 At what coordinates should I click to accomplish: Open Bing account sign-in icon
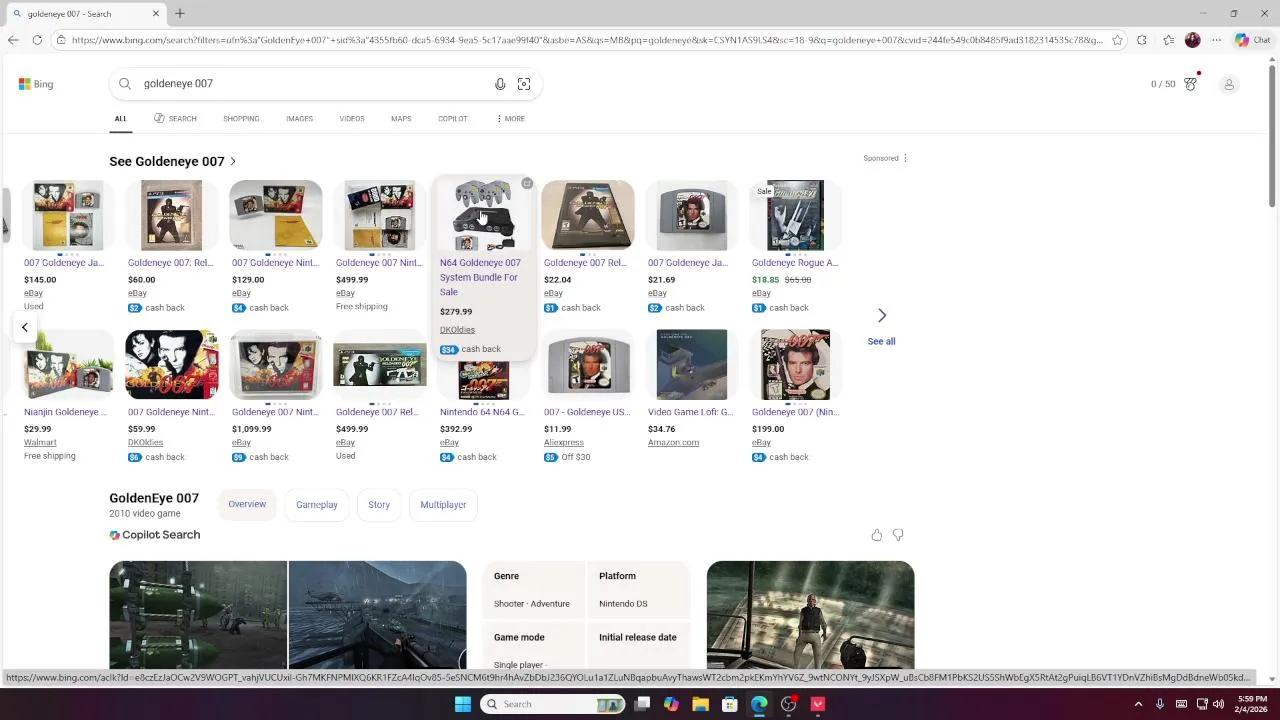coord(1229,84)
